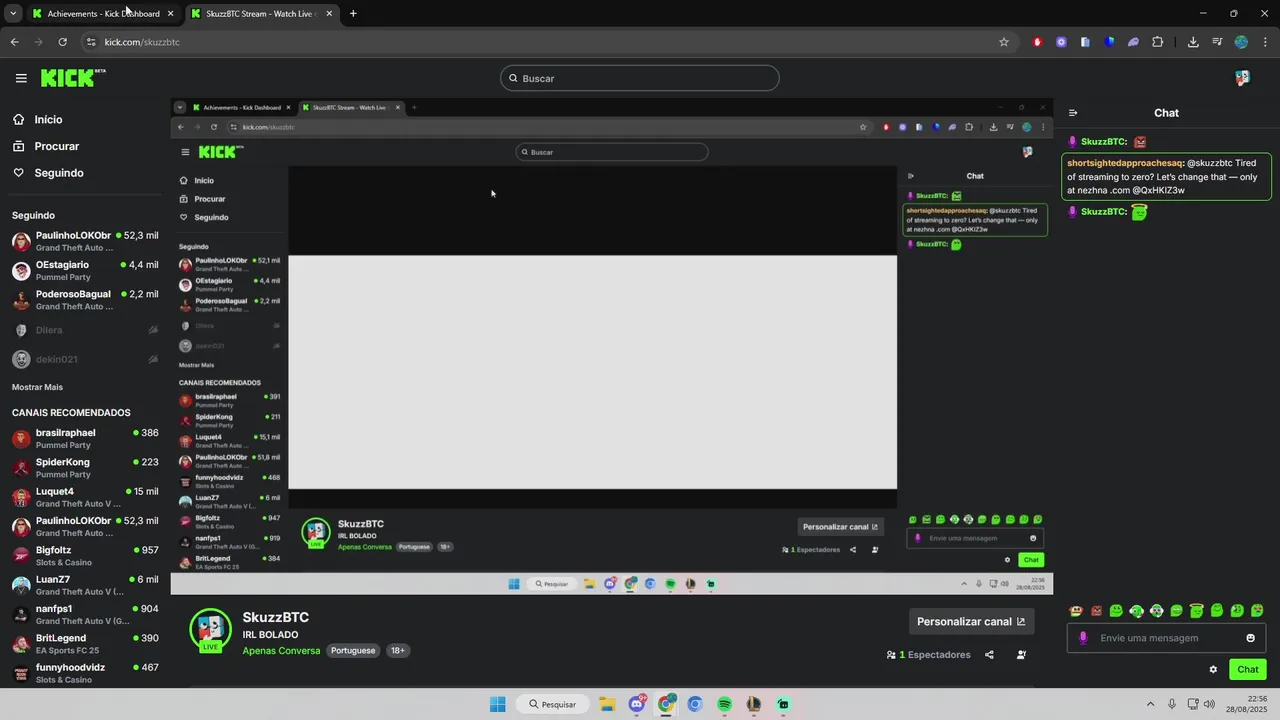Open Spotify from the real bottom Windows taskbar

[x=724, y=704]
